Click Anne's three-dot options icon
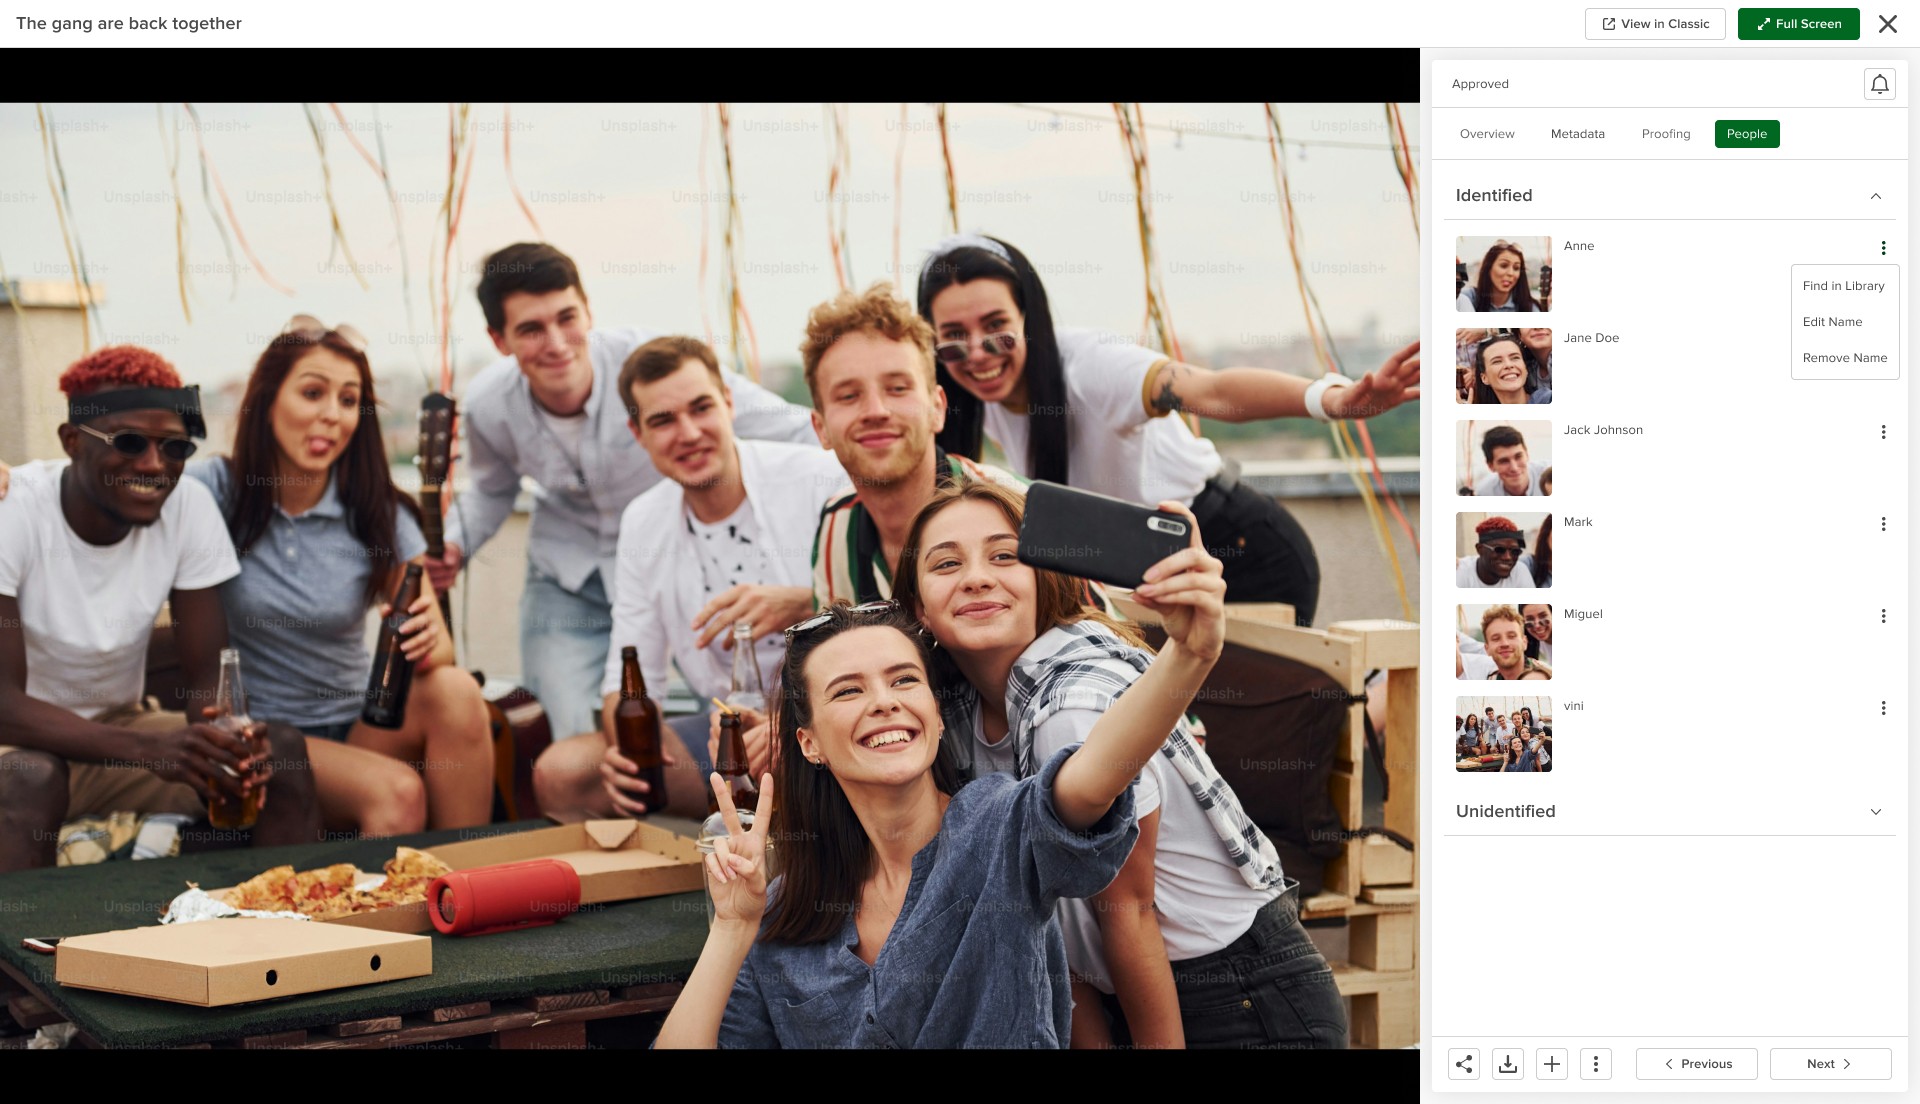The image size is (1920, 1104). 1883,248
